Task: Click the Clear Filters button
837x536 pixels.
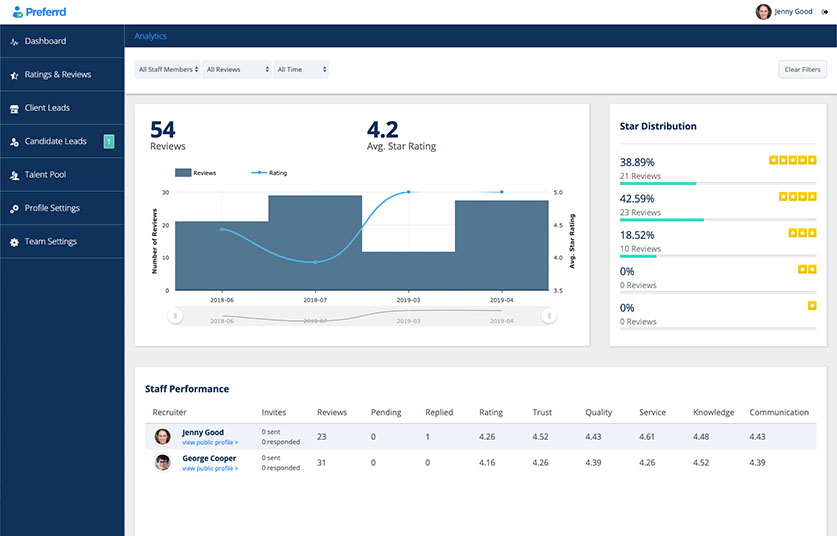Action: point(802,69)
